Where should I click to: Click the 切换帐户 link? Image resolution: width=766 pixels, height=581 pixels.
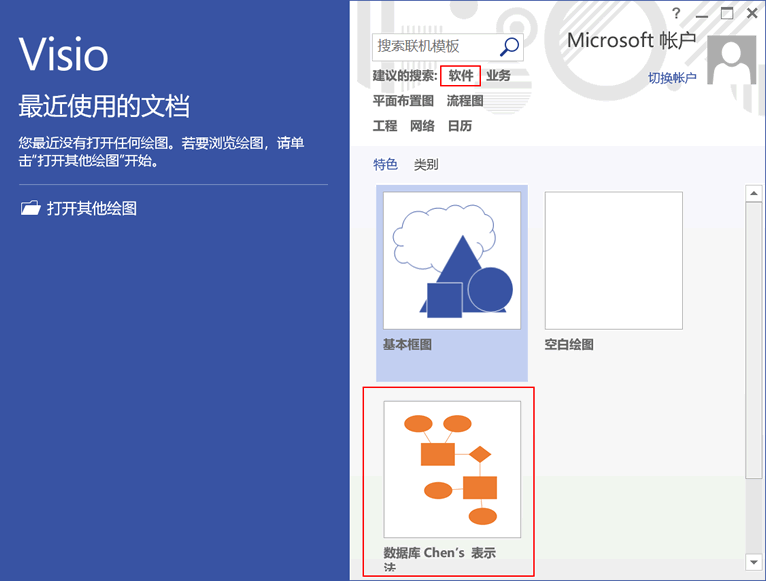click(x=672, y=78)
